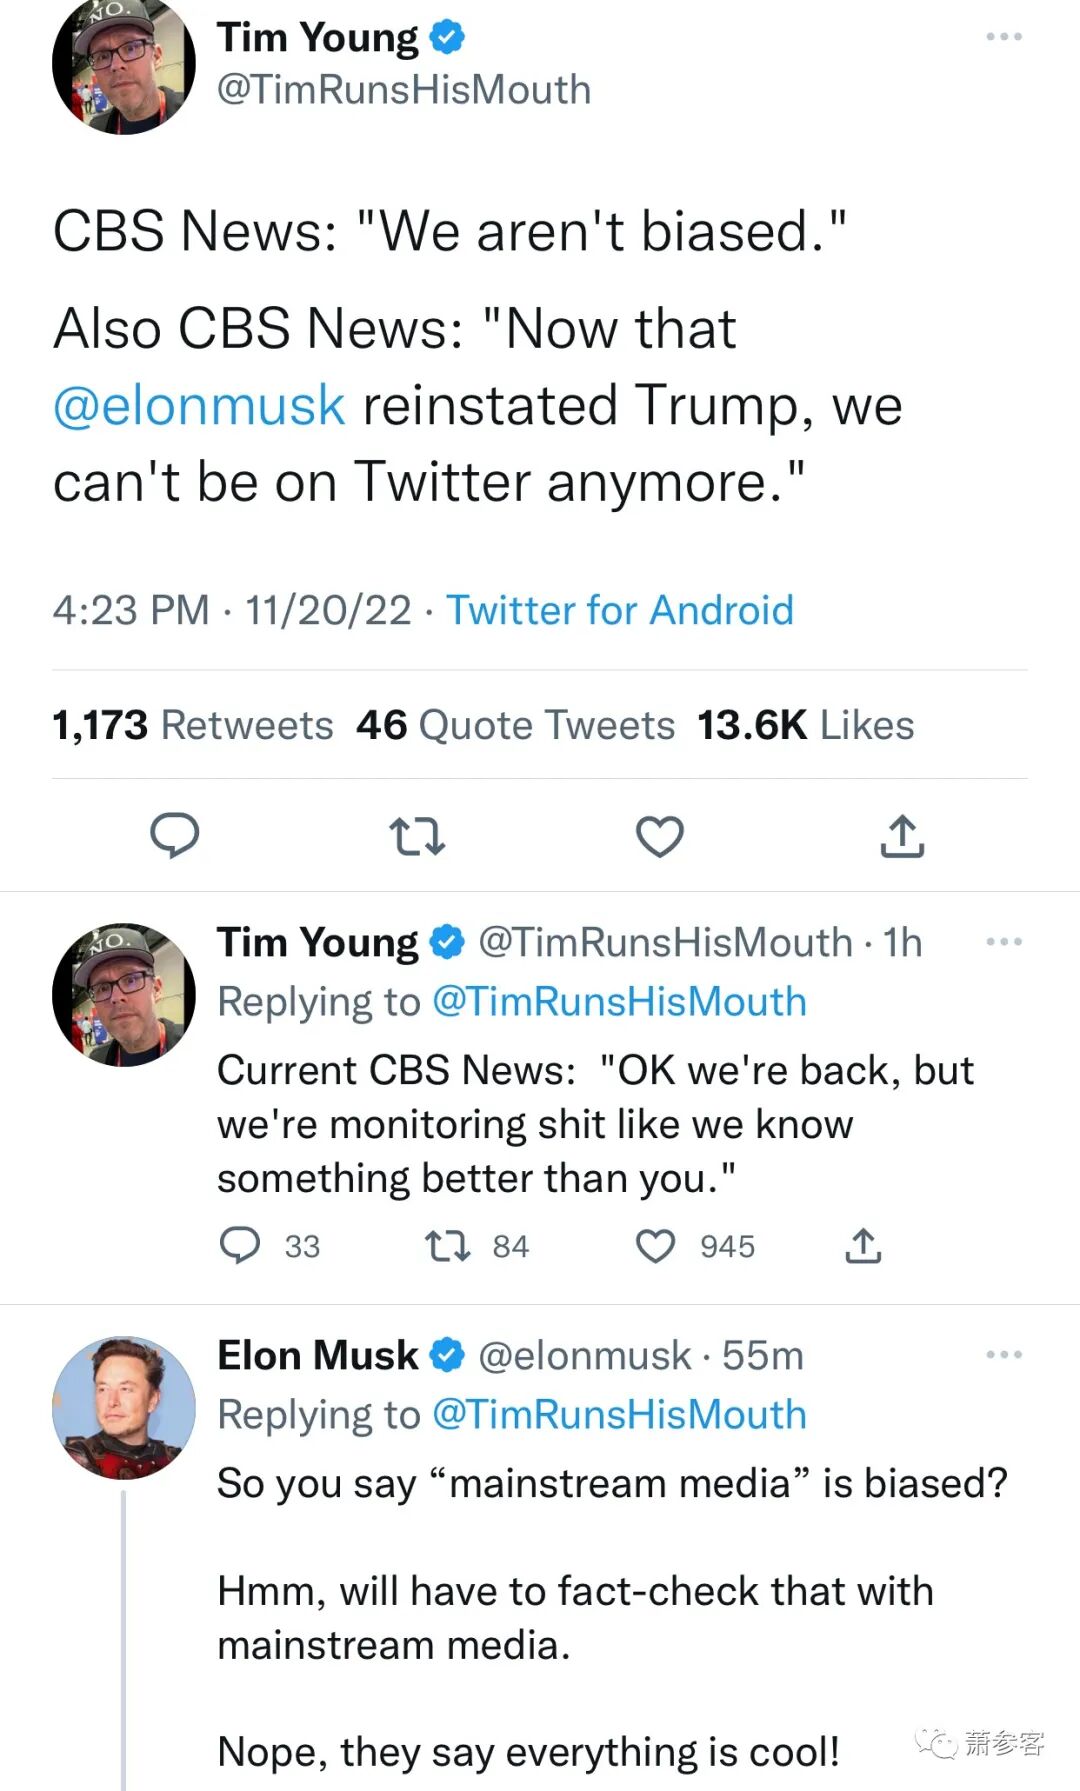1080x1791 pixels.
Task: View the 13.6K Likes list
Action: pyautogui.click(x=805, y=725)
